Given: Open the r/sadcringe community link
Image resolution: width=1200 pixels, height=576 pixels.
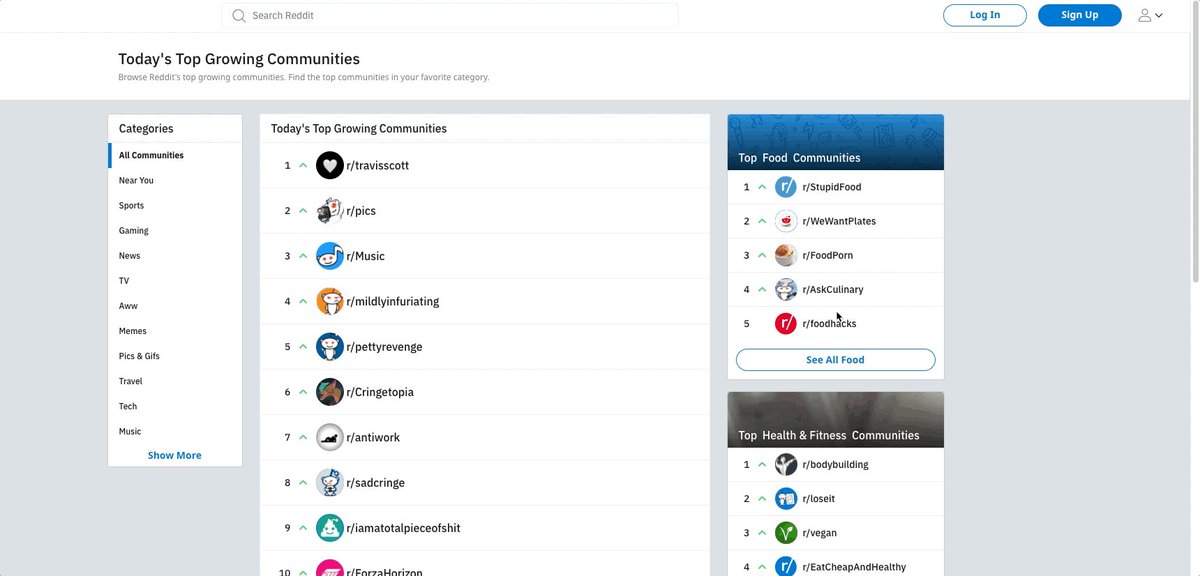Looking at the screenshot, I should pyautogui.click(x=375, y=483).
